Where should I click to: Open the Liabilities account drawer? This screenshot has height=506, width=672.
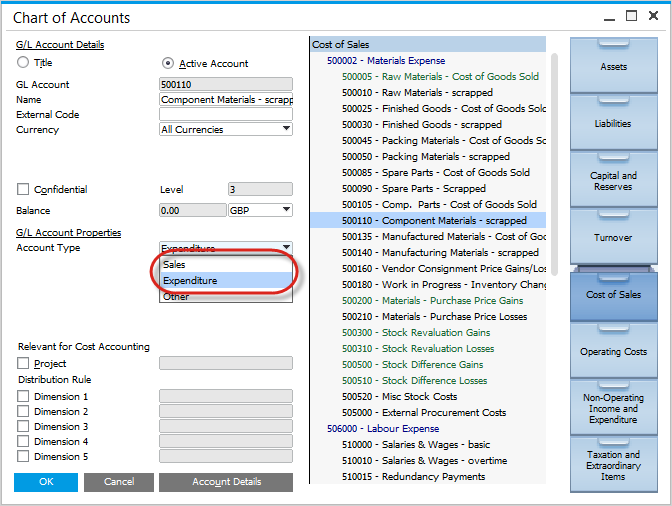click(x=613, y=123)
